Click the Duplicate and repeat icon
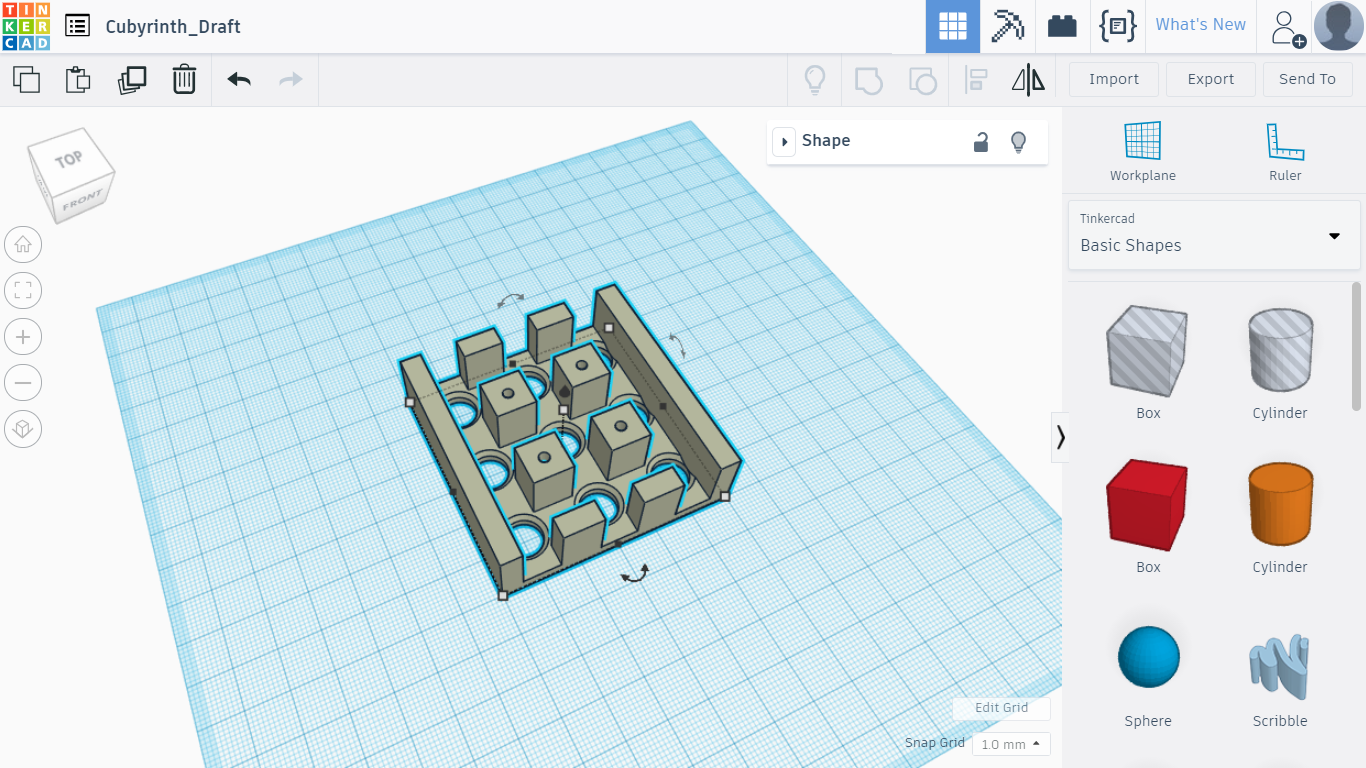The height and width of the screenshot is (768, 1366). (x=131, y=79)
